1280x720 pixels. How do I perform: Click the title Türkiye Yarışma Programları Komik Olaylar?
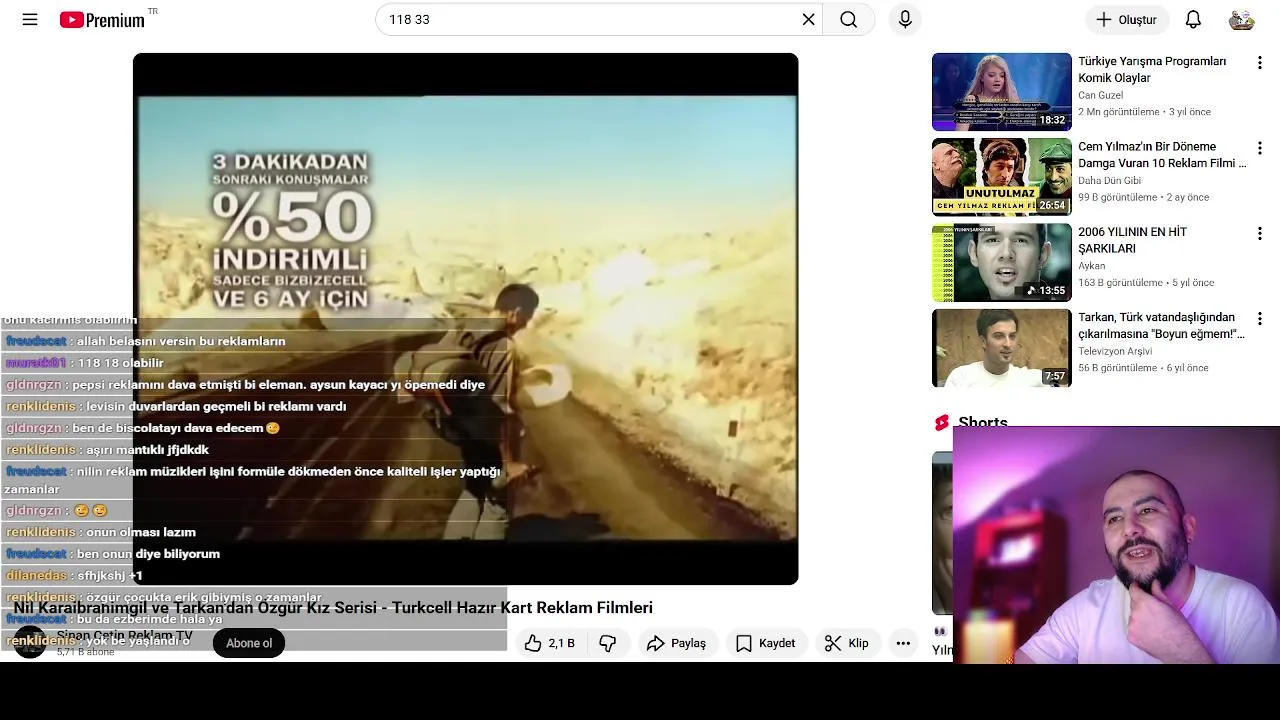(x=1152, y=70)
